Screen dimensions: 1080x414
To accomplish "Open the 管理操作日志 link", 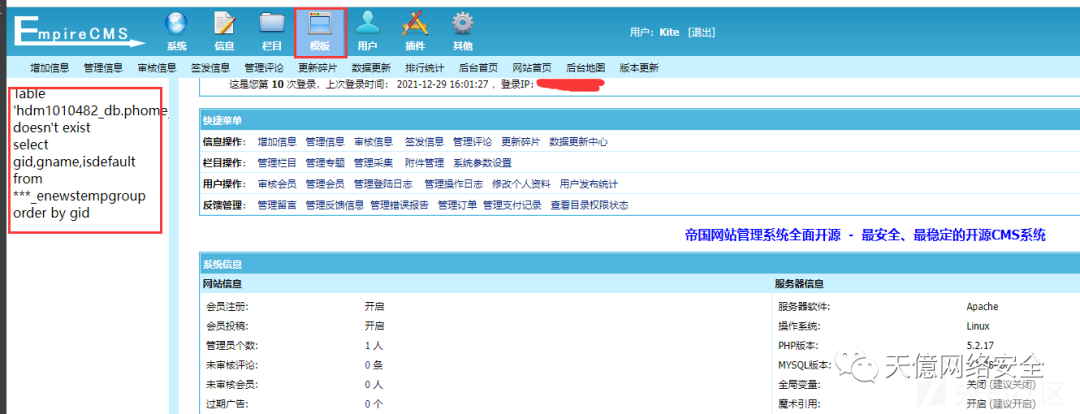I will tap(453, 185).
